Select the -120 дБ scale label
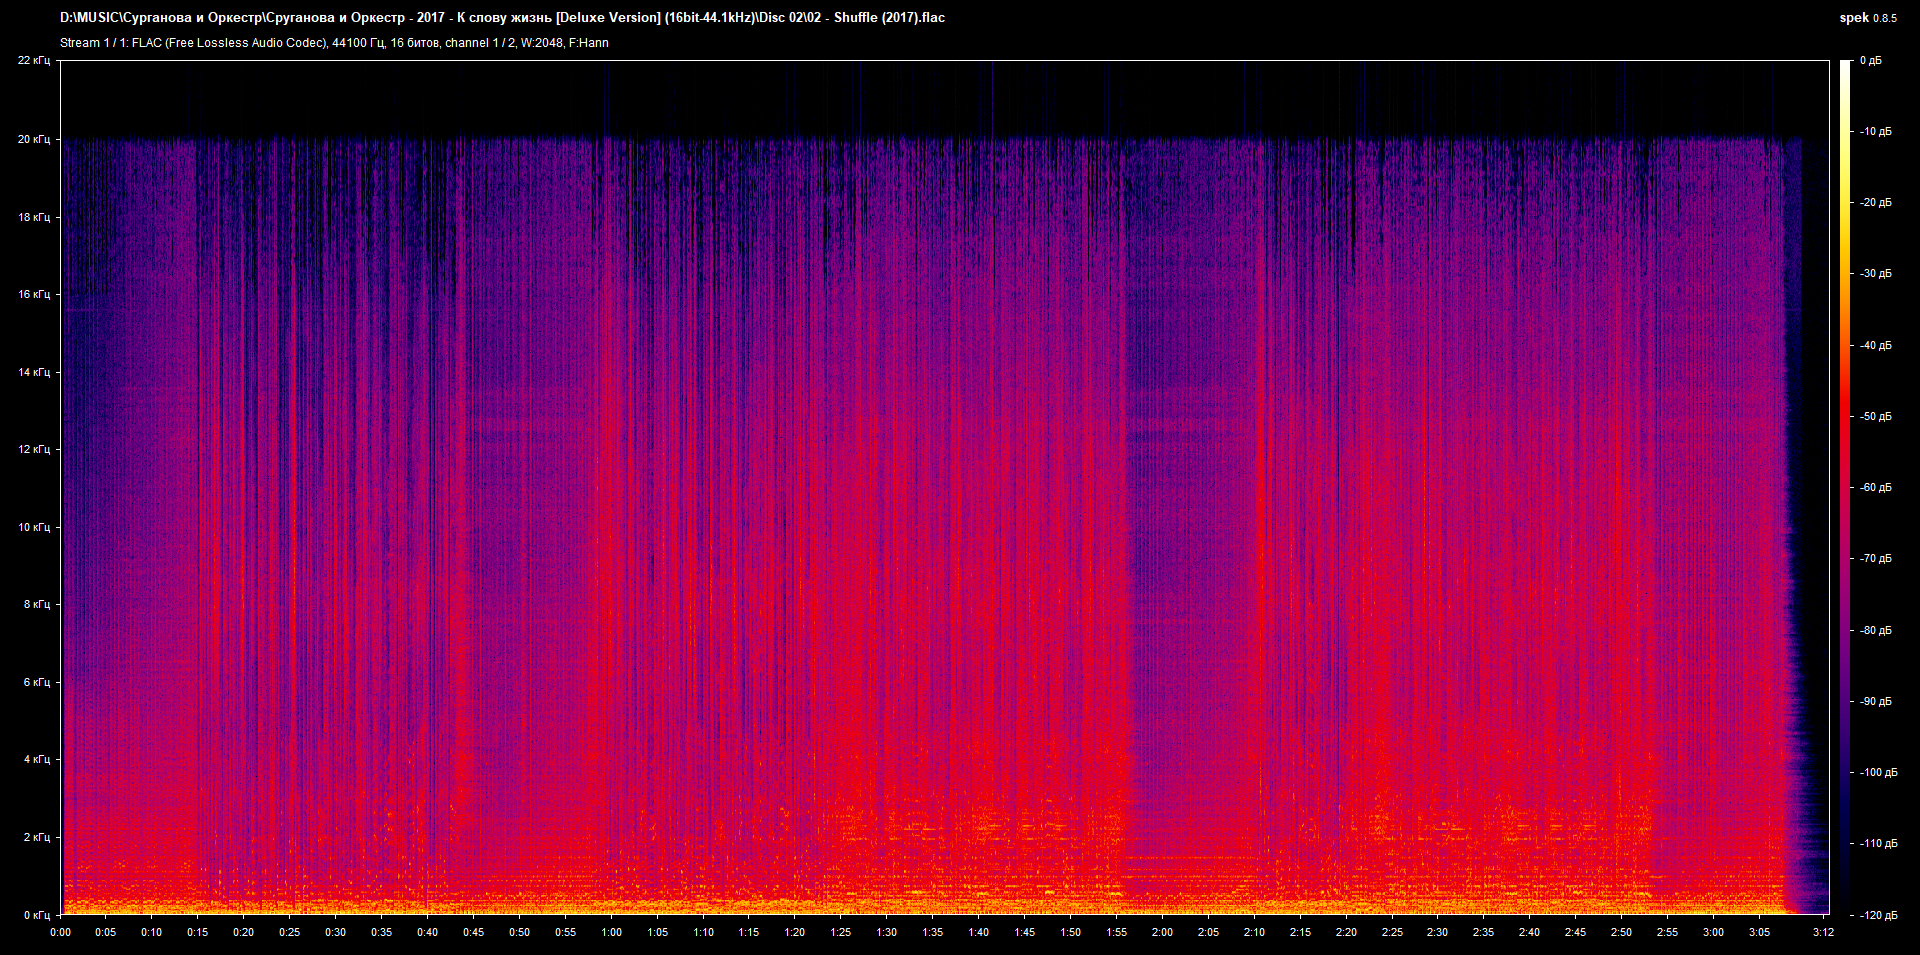Screen dimensions: 1920x955 click(x=1875, y=915)
